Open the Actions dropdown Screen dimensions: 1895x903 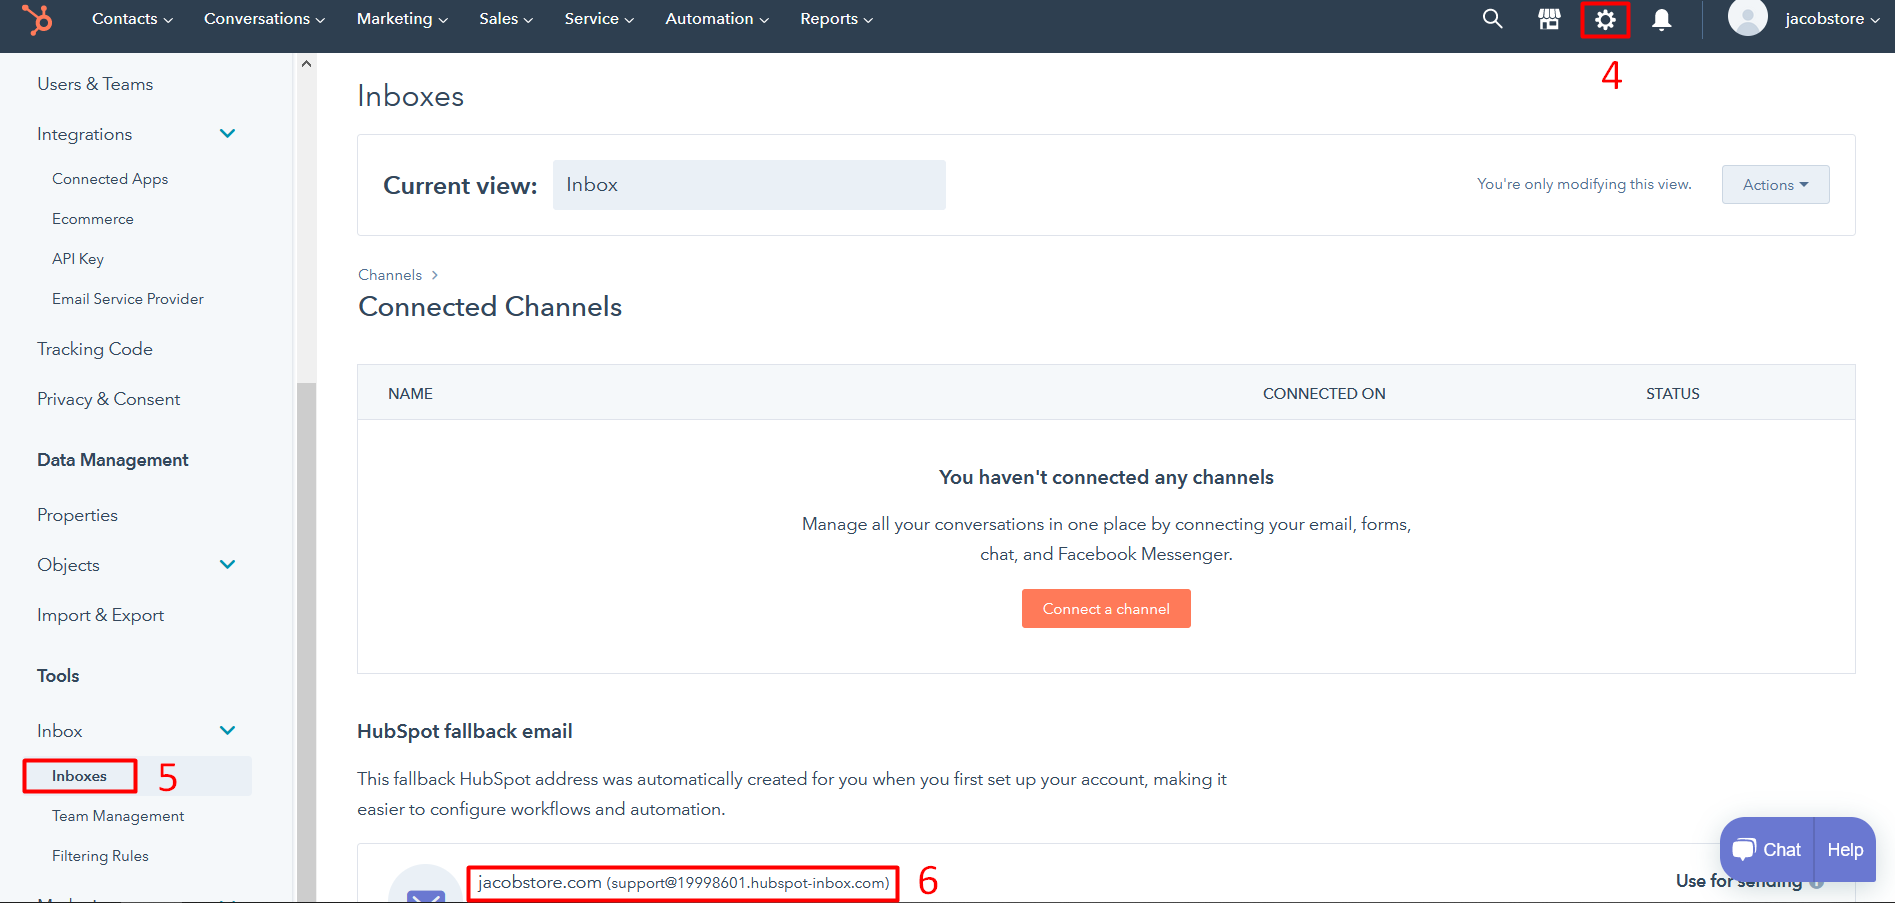pos(1775,185)
